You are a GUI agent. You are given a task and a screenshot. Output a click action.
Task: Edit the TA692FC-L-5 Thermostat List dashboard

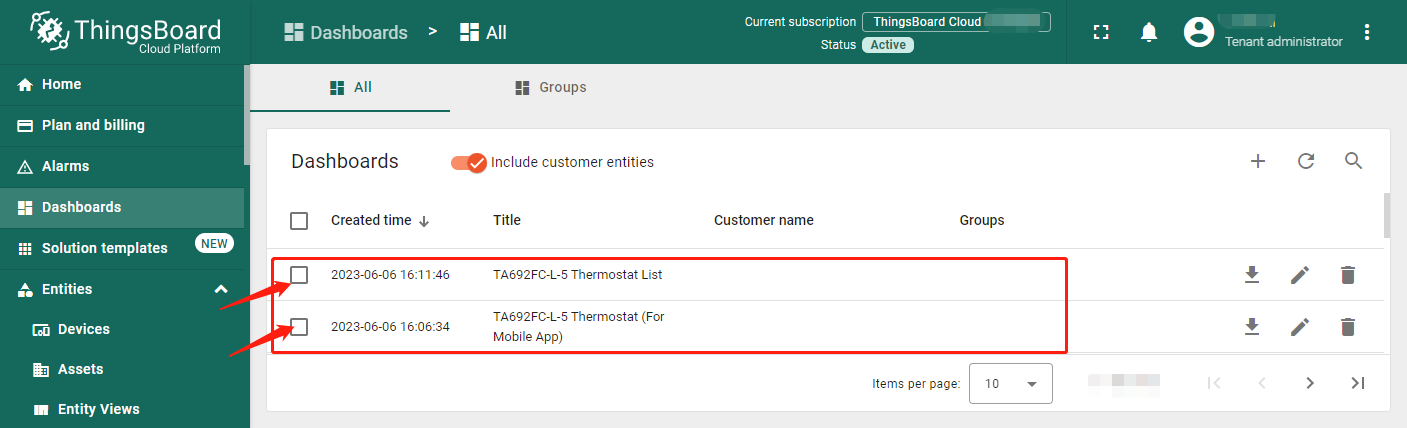1300,274
